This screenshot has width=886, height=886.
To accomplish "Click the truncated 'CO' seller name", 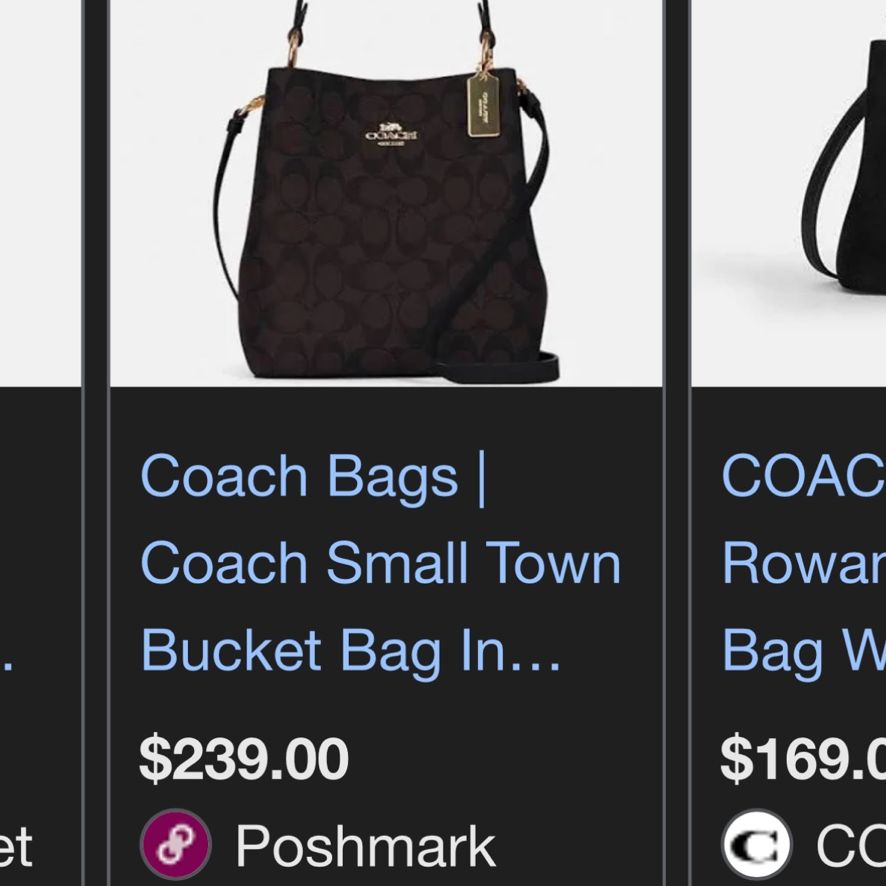I will pos(851,846).
